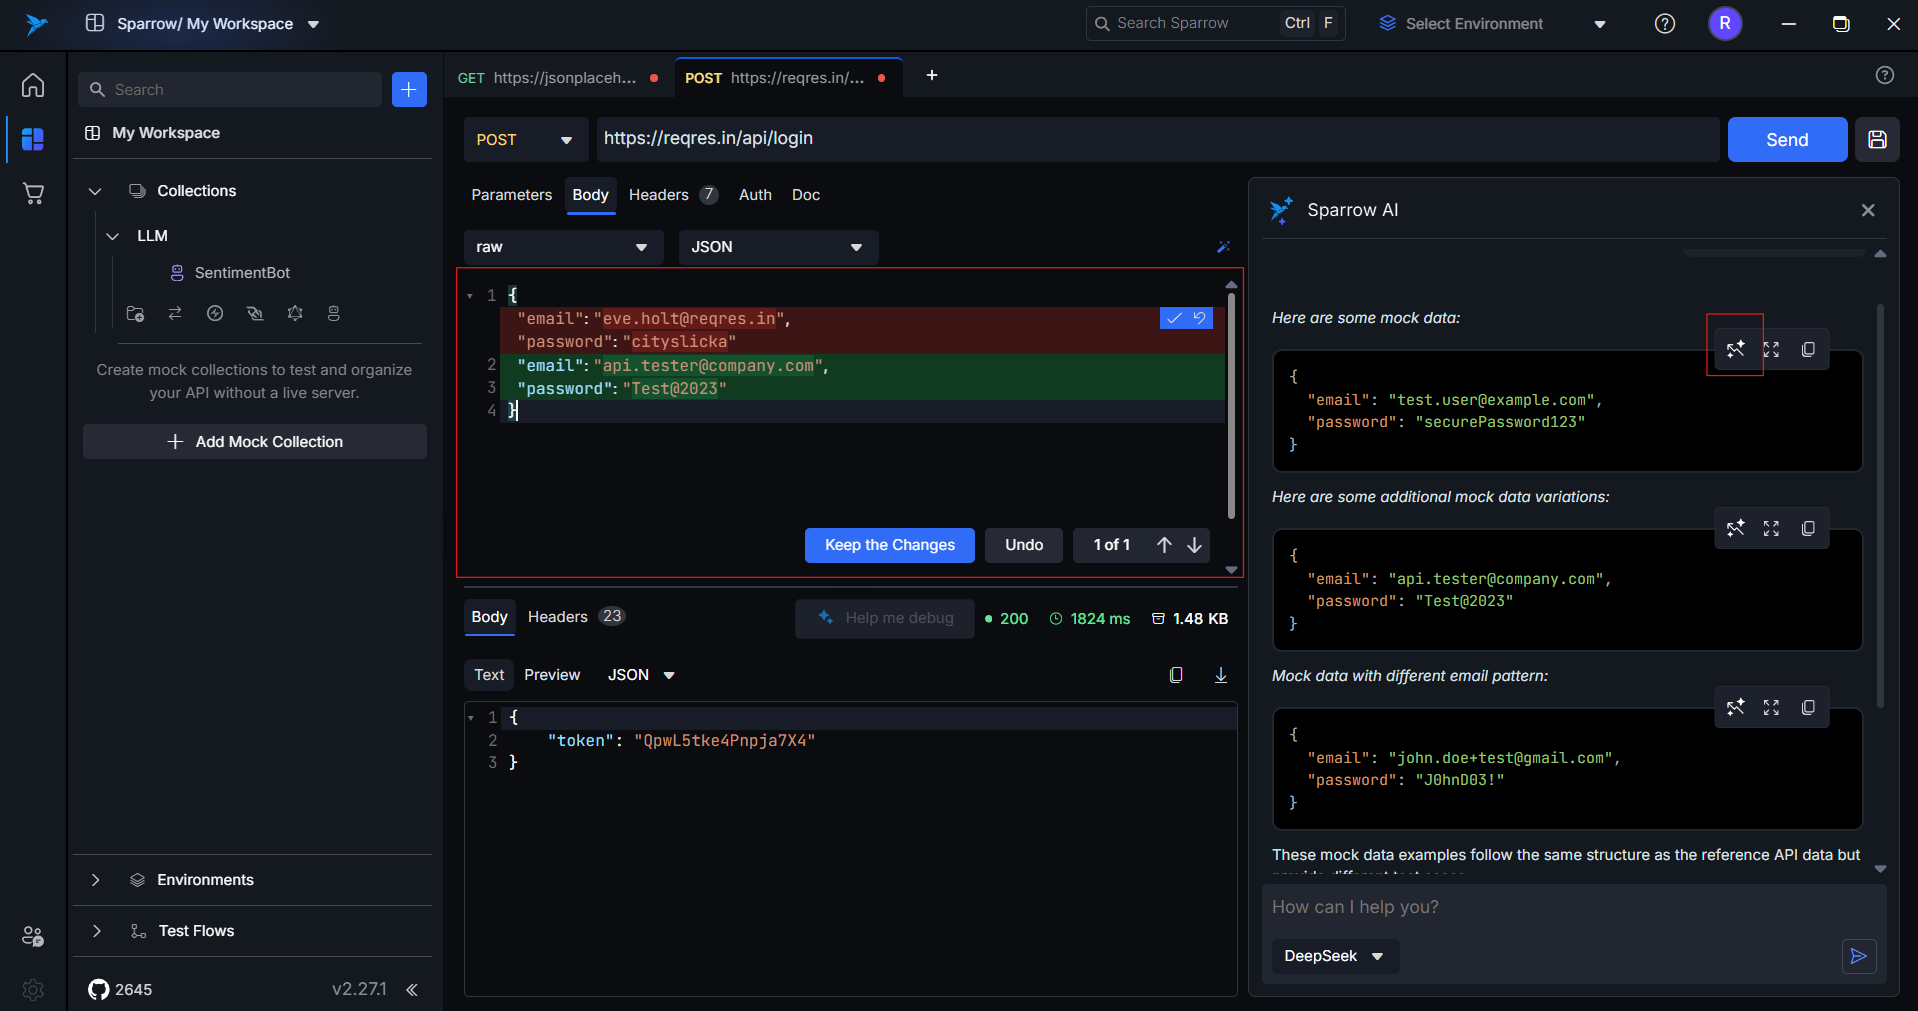1918x1011 pixels.
Task: Click Help me debug
Action: point(884,618)
